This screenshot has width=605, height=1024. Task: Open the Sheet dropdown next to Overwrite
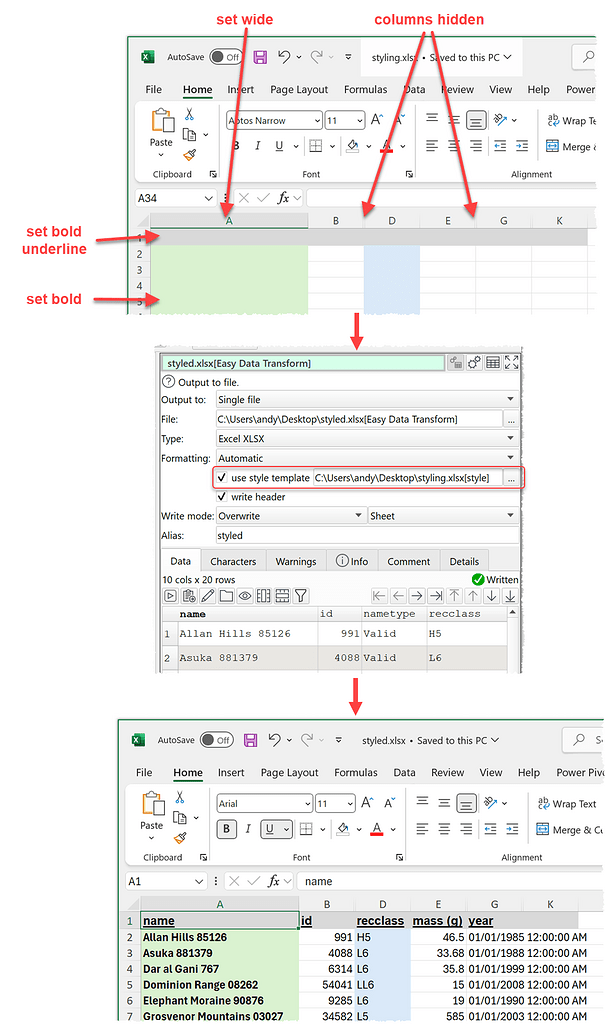pyautogui.click(x=444, y=515)
